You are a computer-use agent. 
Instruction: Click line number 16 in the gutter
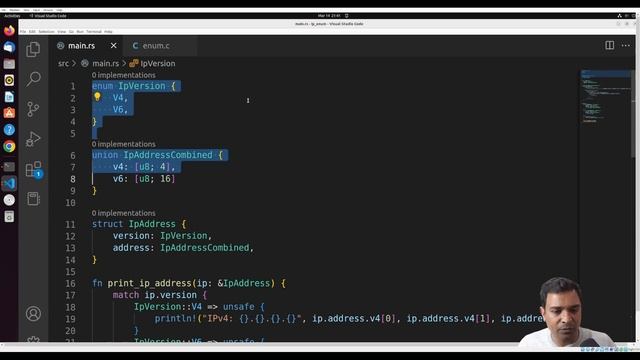(71, 283)
